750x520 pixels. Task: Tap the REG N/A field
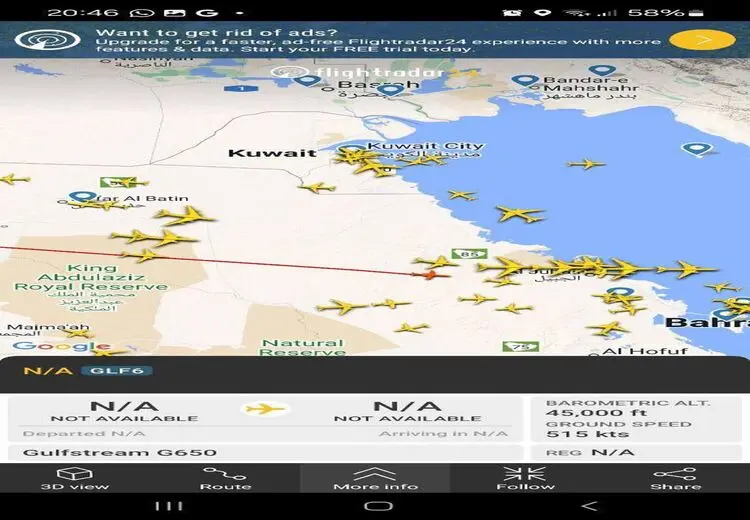(x=636, y=452)
